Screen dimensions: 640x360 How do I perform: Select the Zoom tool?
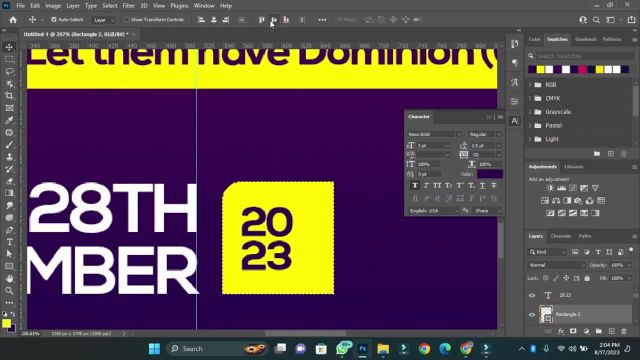[9, 291]
